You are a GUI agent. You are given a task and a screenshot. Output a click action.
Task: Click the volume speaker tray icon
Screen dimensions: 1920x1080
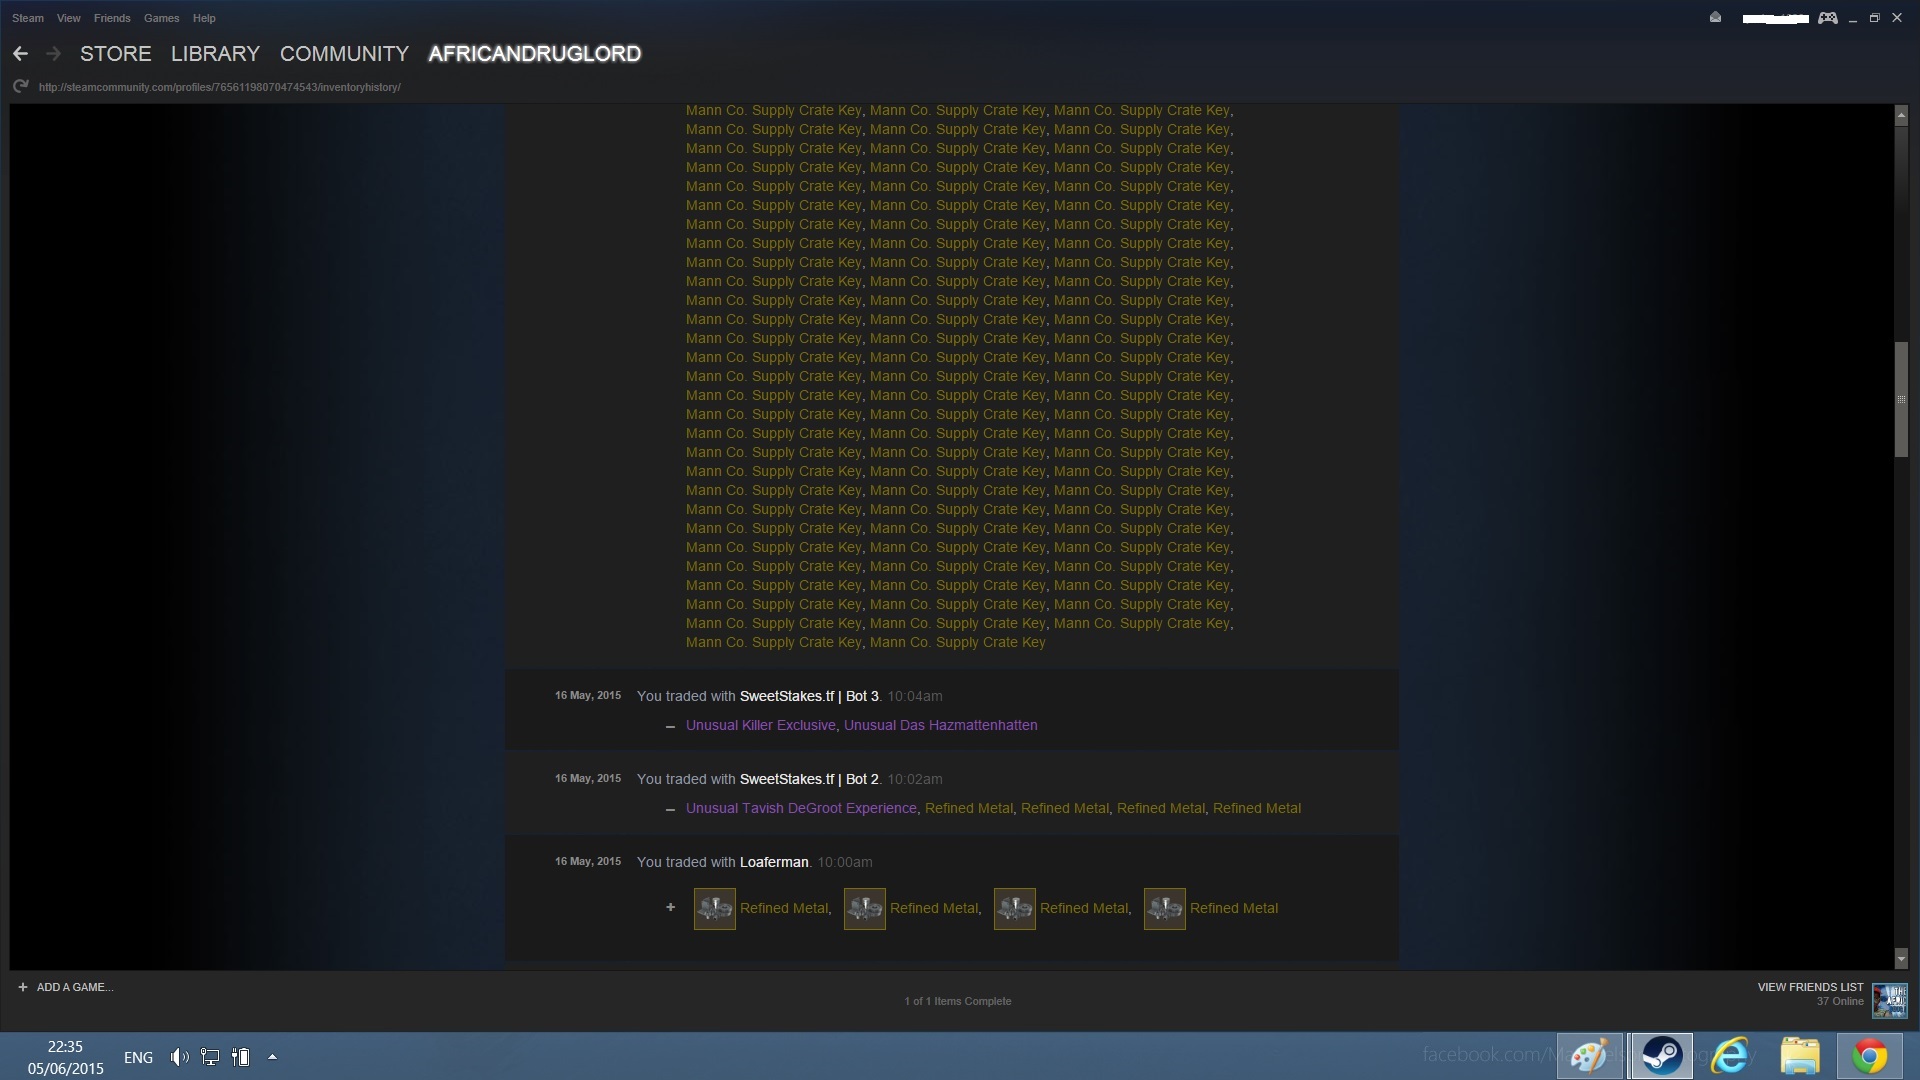[179, 1057]
